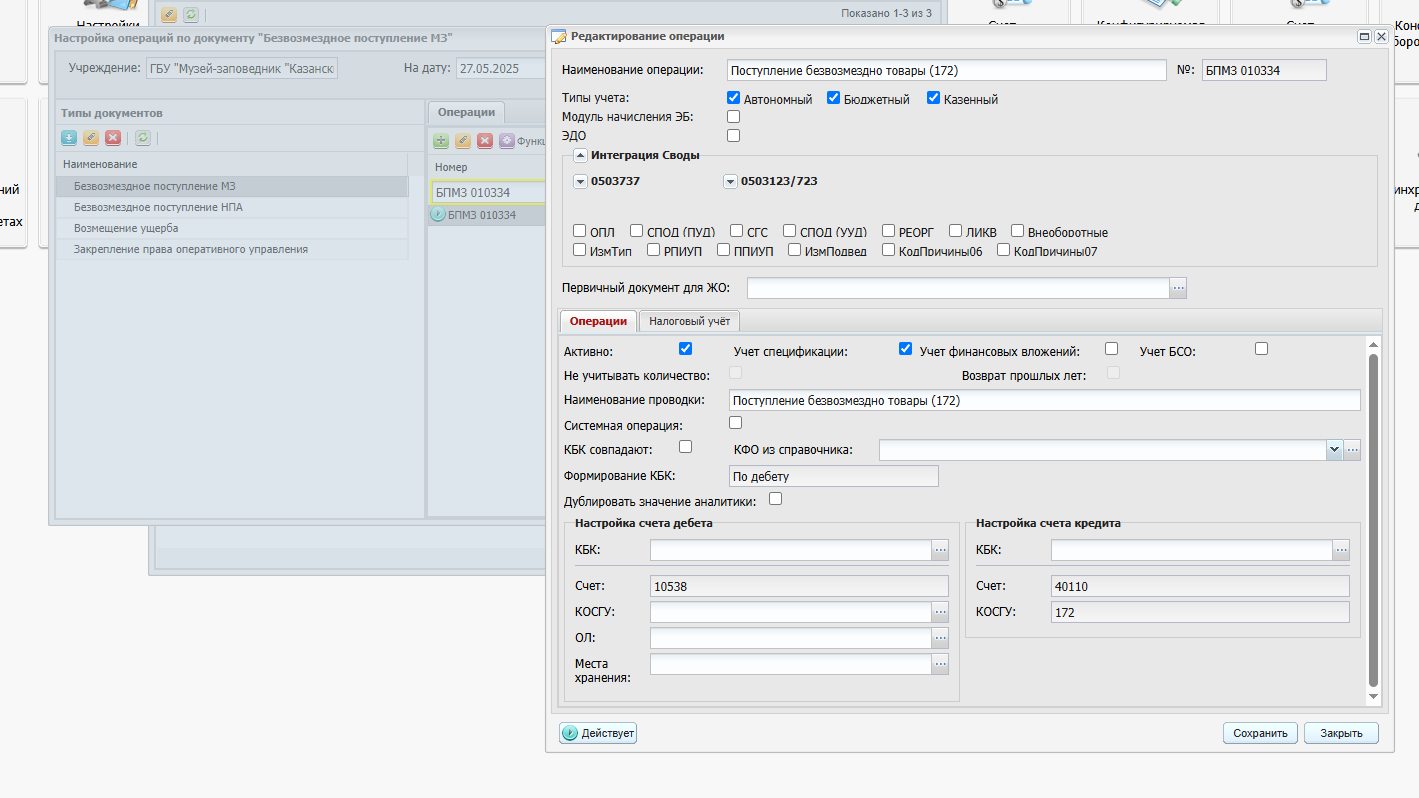
Task: Open lookup for Первичный документ для ЖО
Action: [1178, 288]
